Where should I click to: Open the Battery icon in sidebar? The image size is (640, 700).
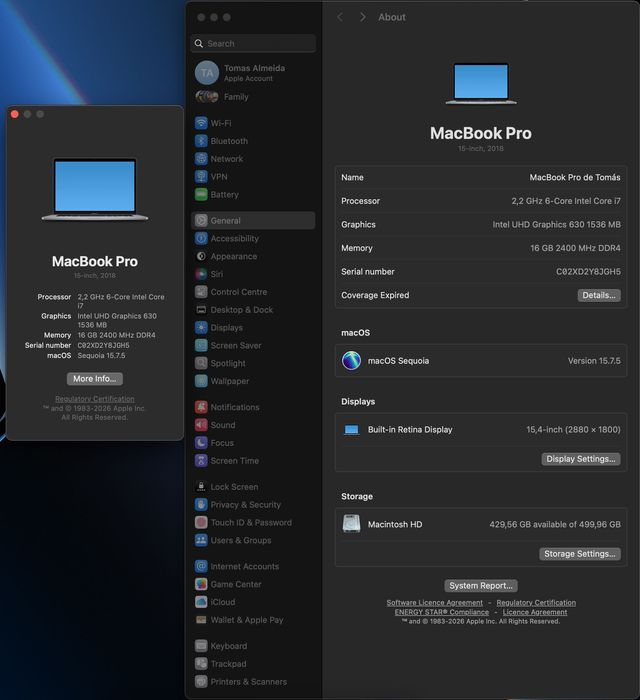point(201,194)
